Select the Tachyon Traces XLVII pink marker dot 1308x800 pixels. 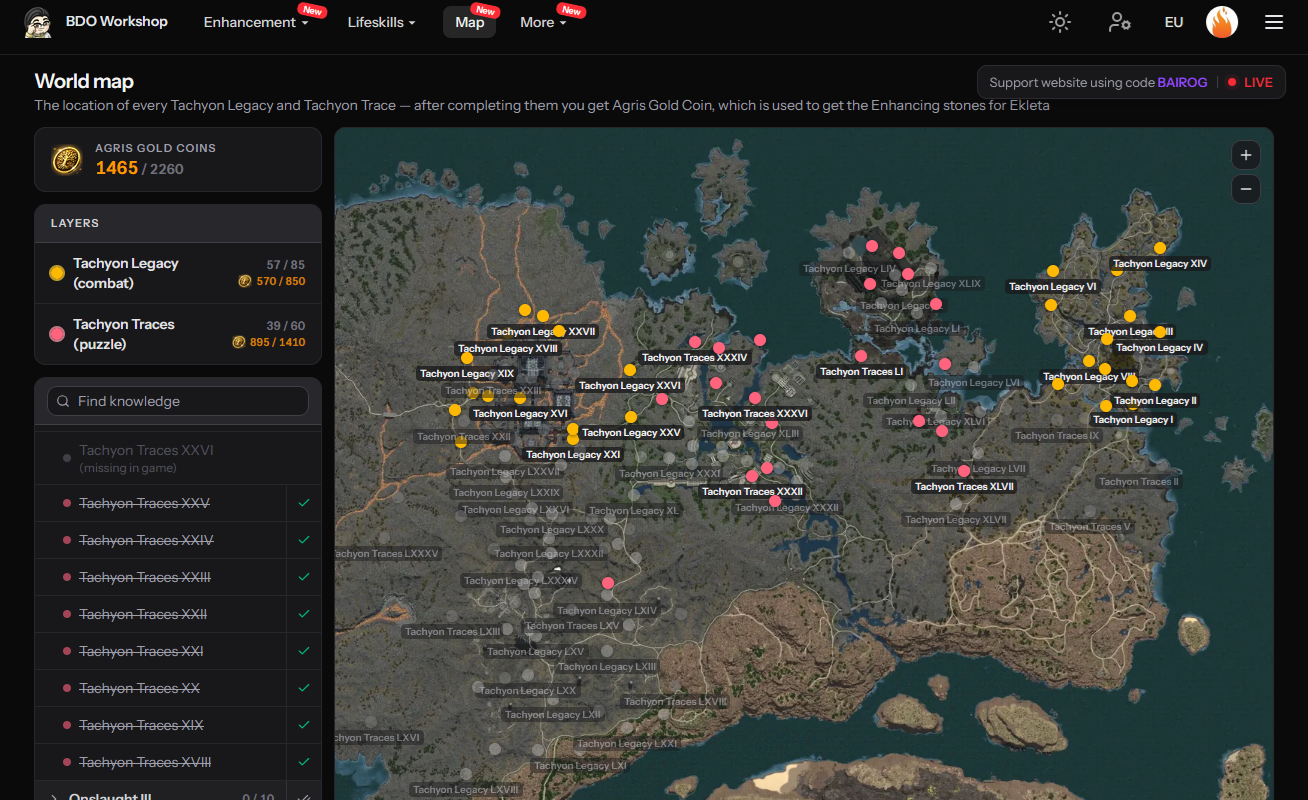(964, 471)
